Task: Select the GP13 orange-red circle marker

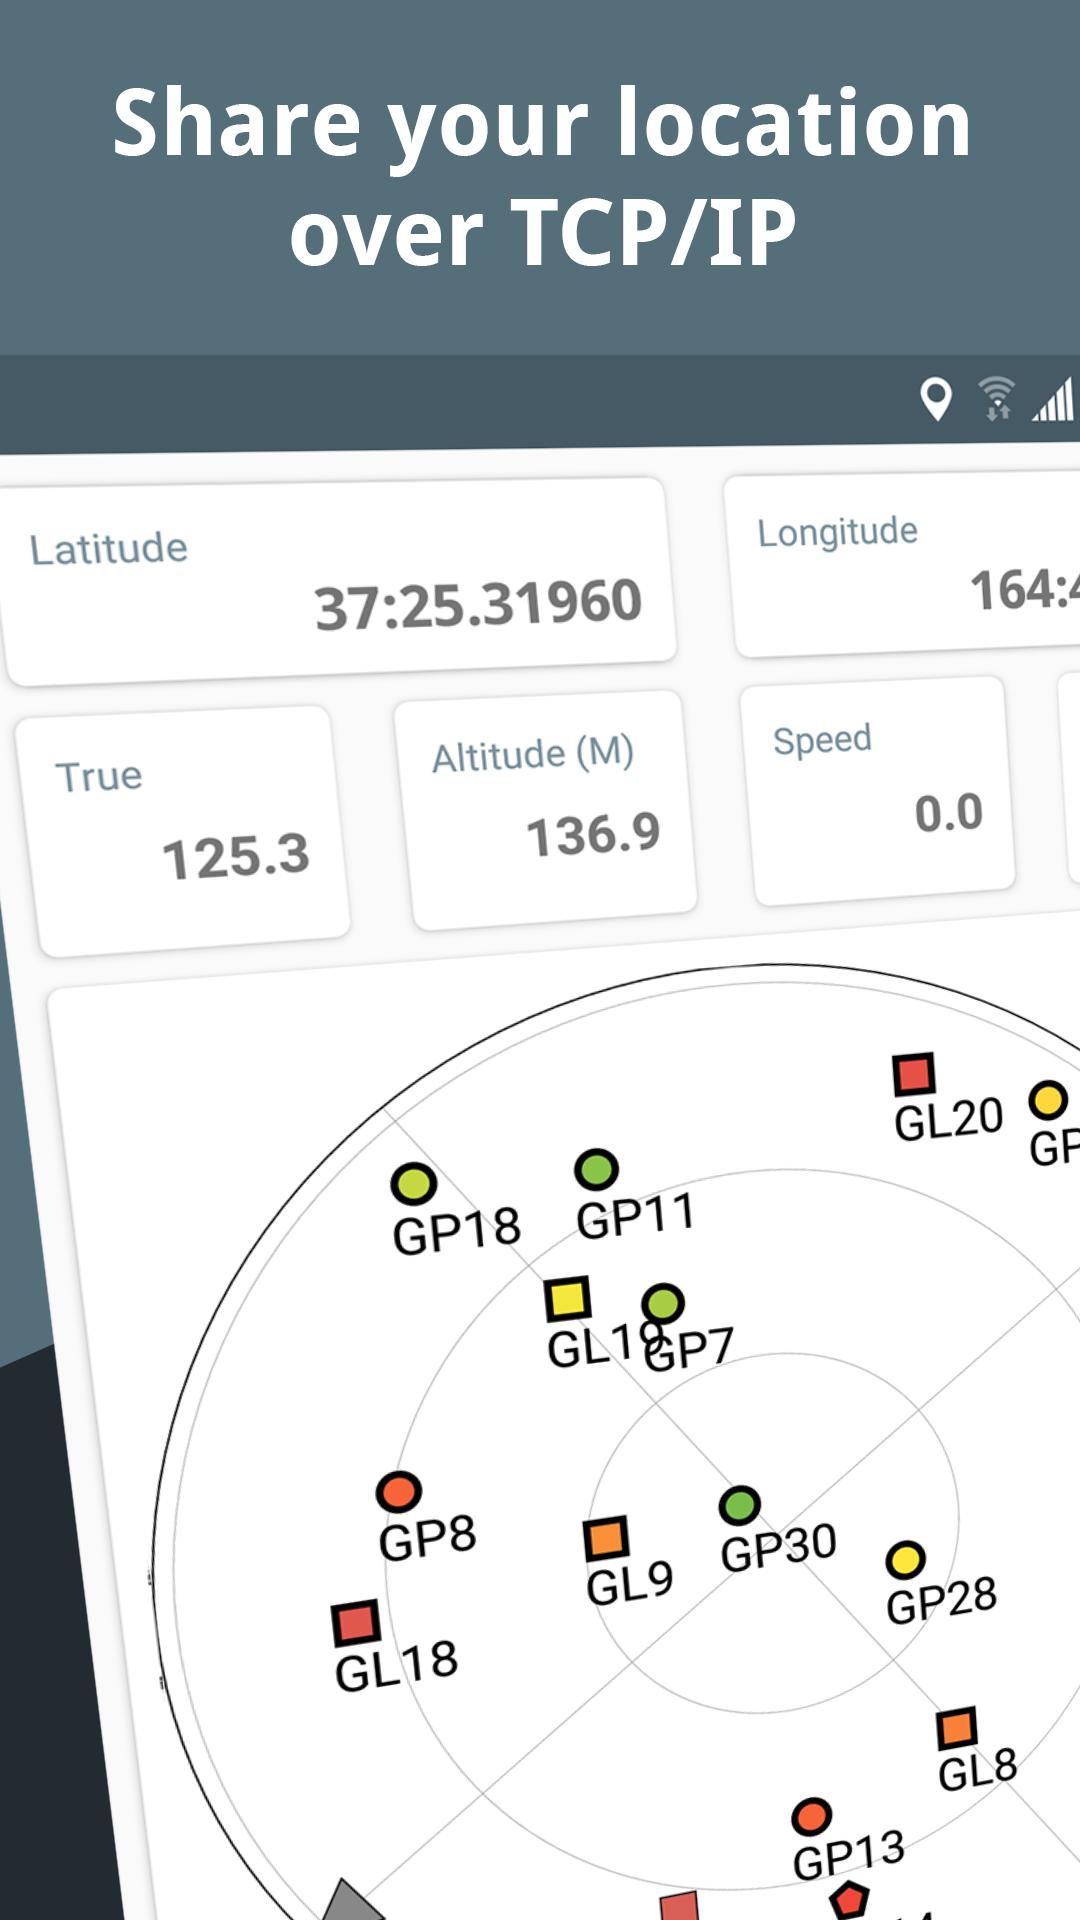Action: (x=812, y=1817)
